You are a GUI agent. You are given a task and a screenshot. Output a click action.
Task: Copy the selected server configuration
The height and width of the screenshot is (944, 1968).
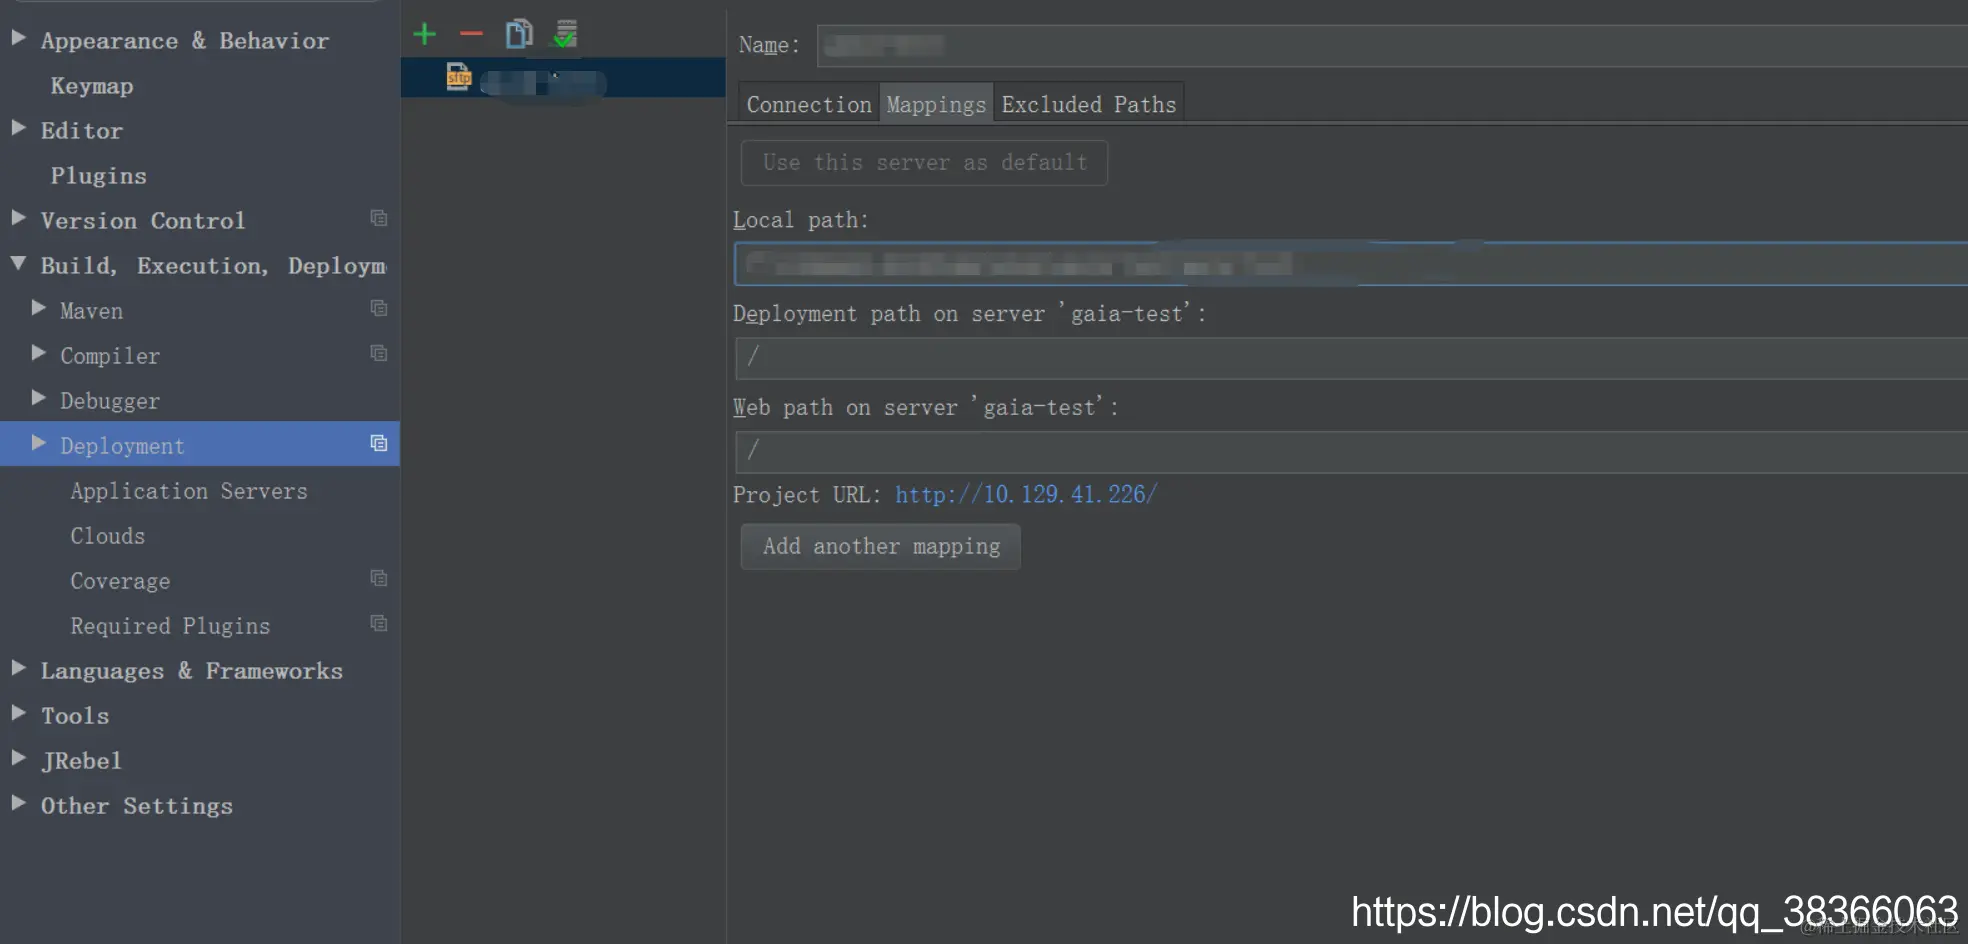tap(519, 34)
